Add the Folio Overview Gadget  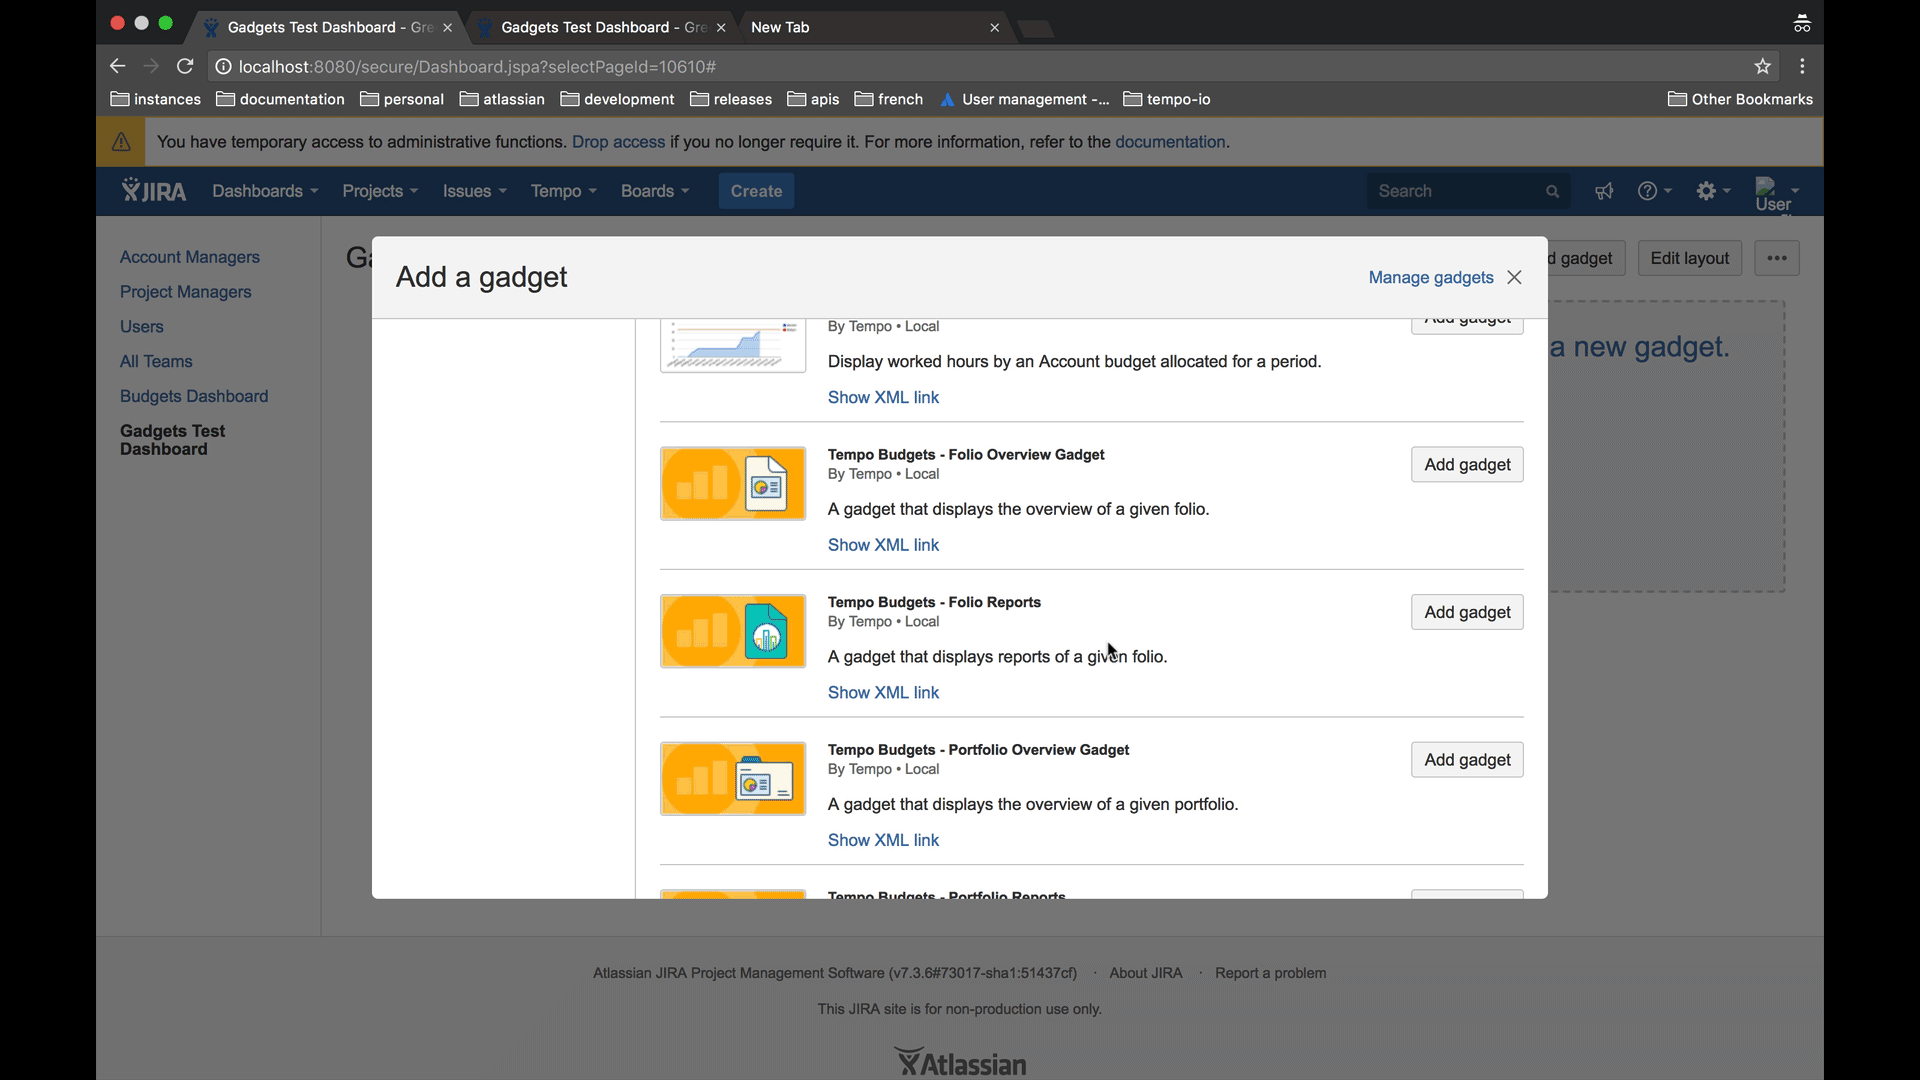coord(1467,464)
